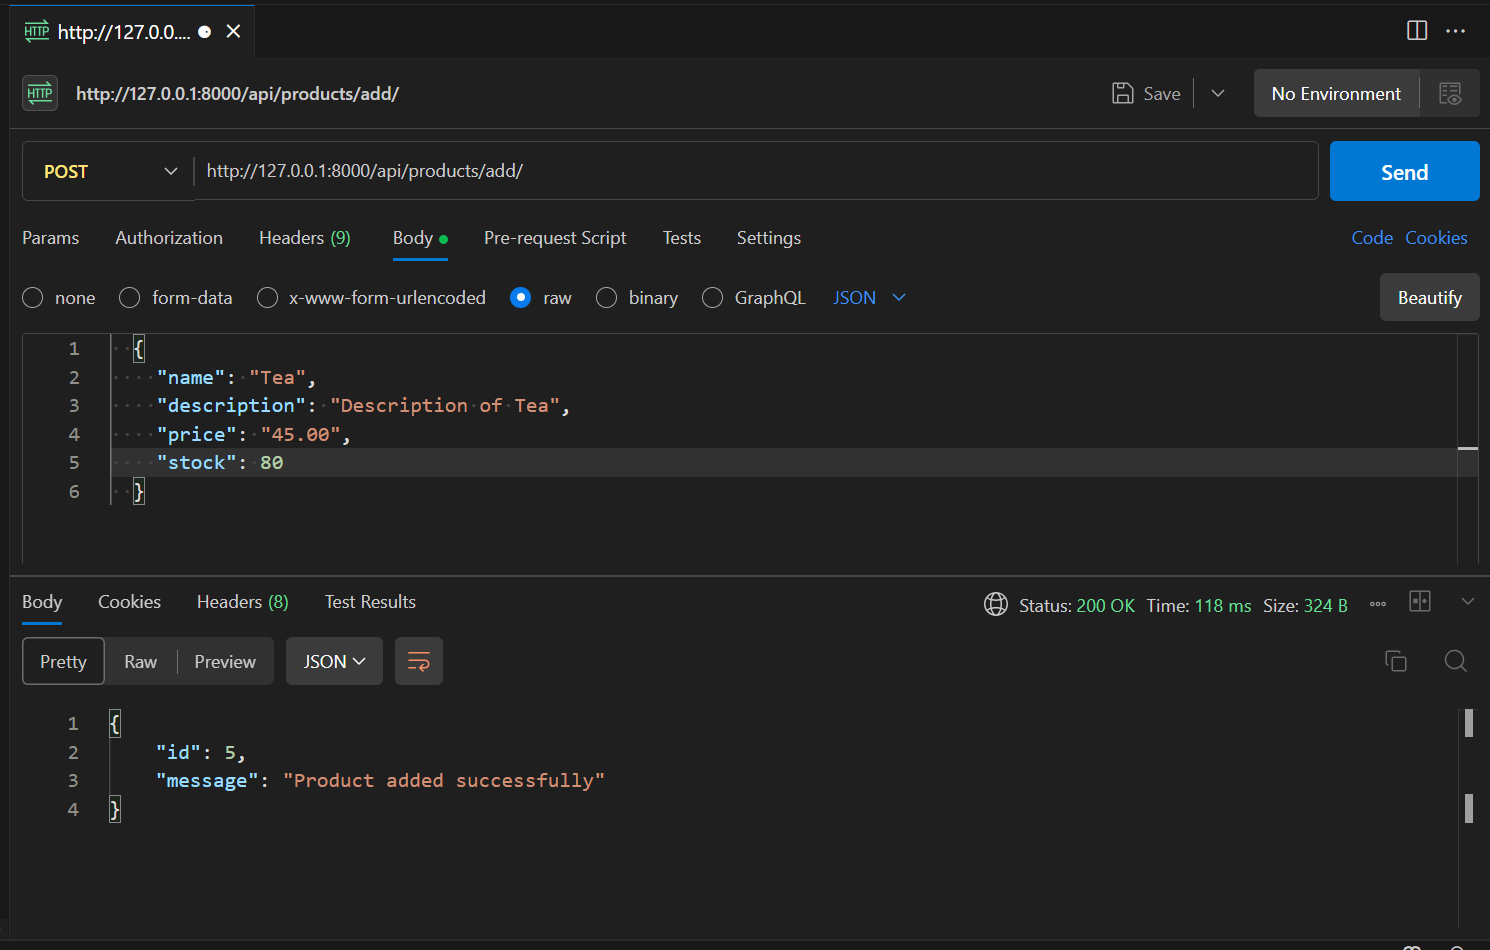Click the blue Send button
This screenshot has height=950, width=1490.
[x=1404, y=171]
